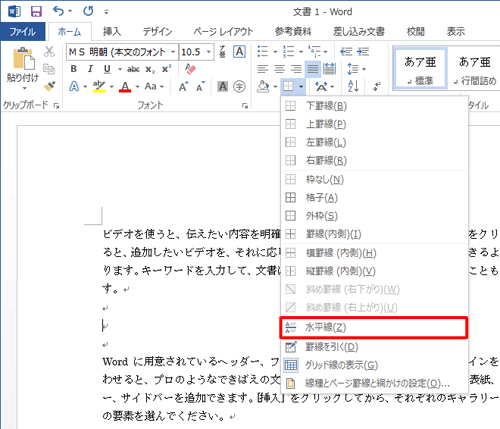500x429 pixels.
Task: Click the Cut scissors icon
Action: 49,51
